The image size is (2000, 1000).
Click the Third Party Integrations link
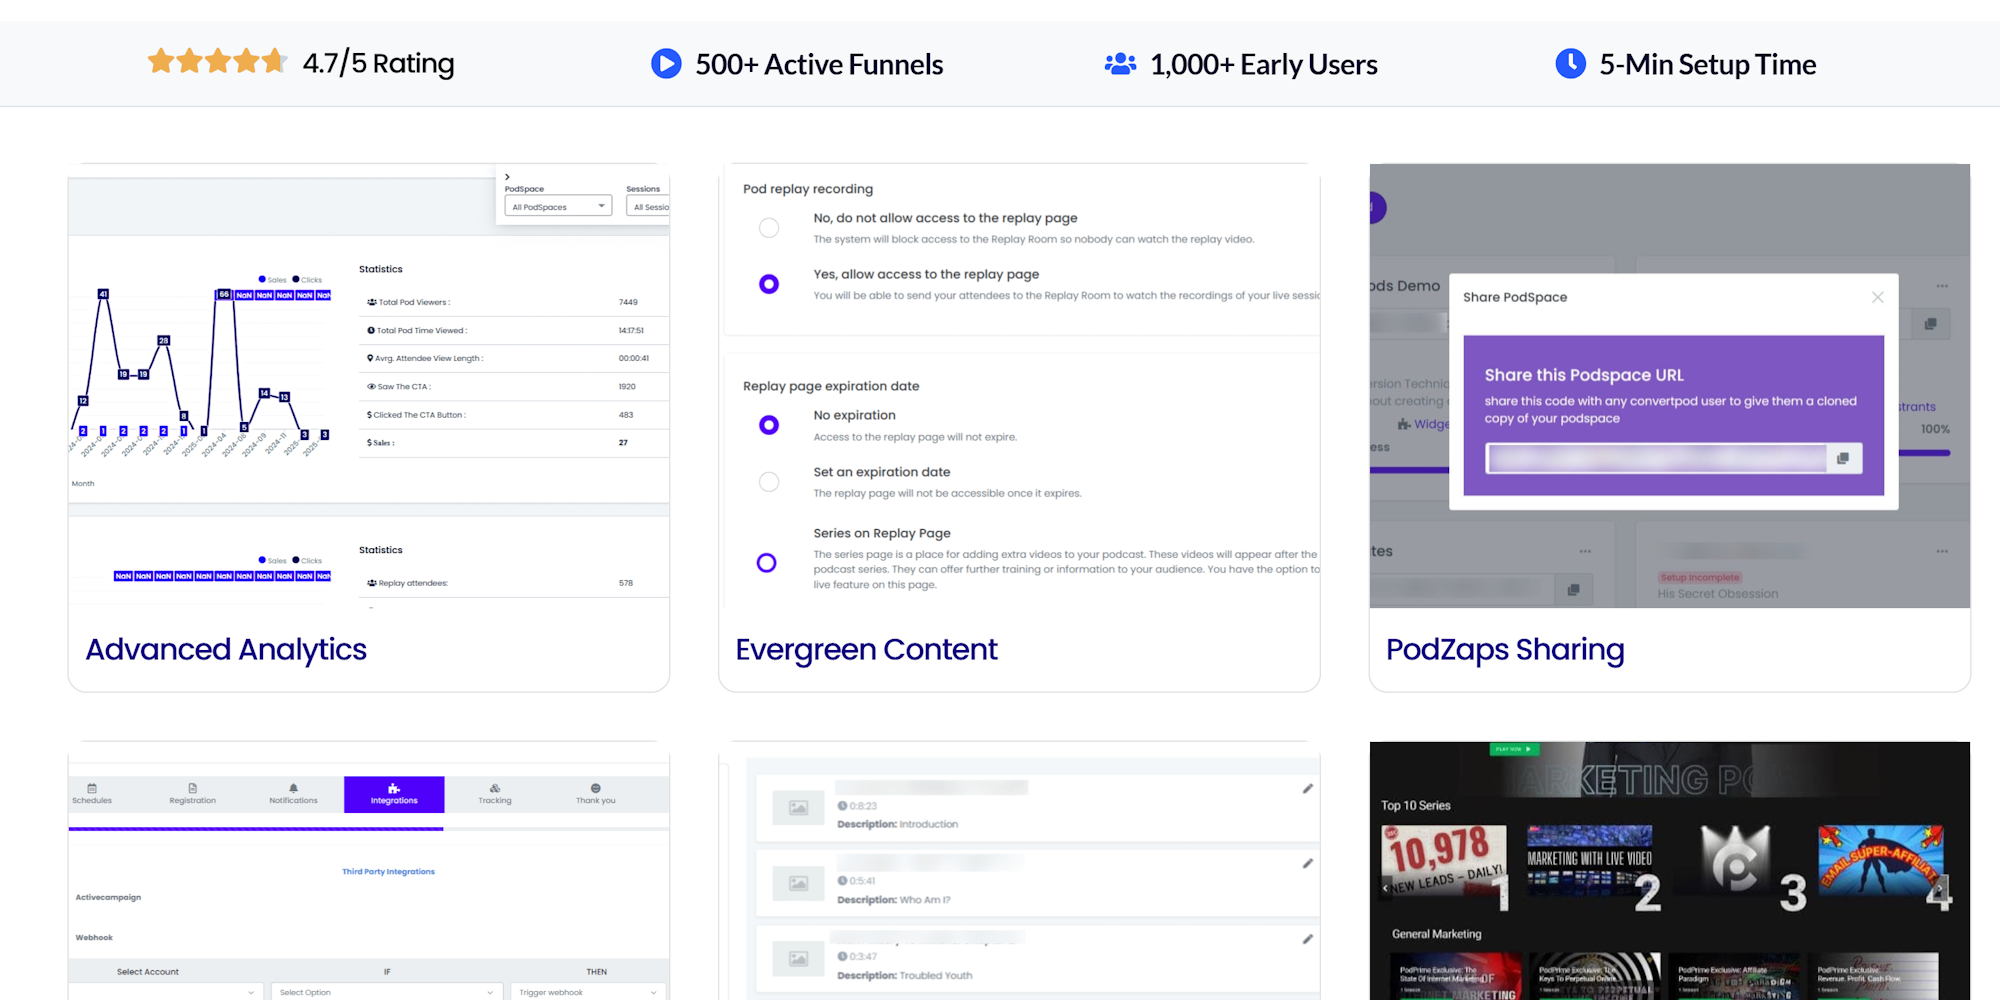pos(388,872)
